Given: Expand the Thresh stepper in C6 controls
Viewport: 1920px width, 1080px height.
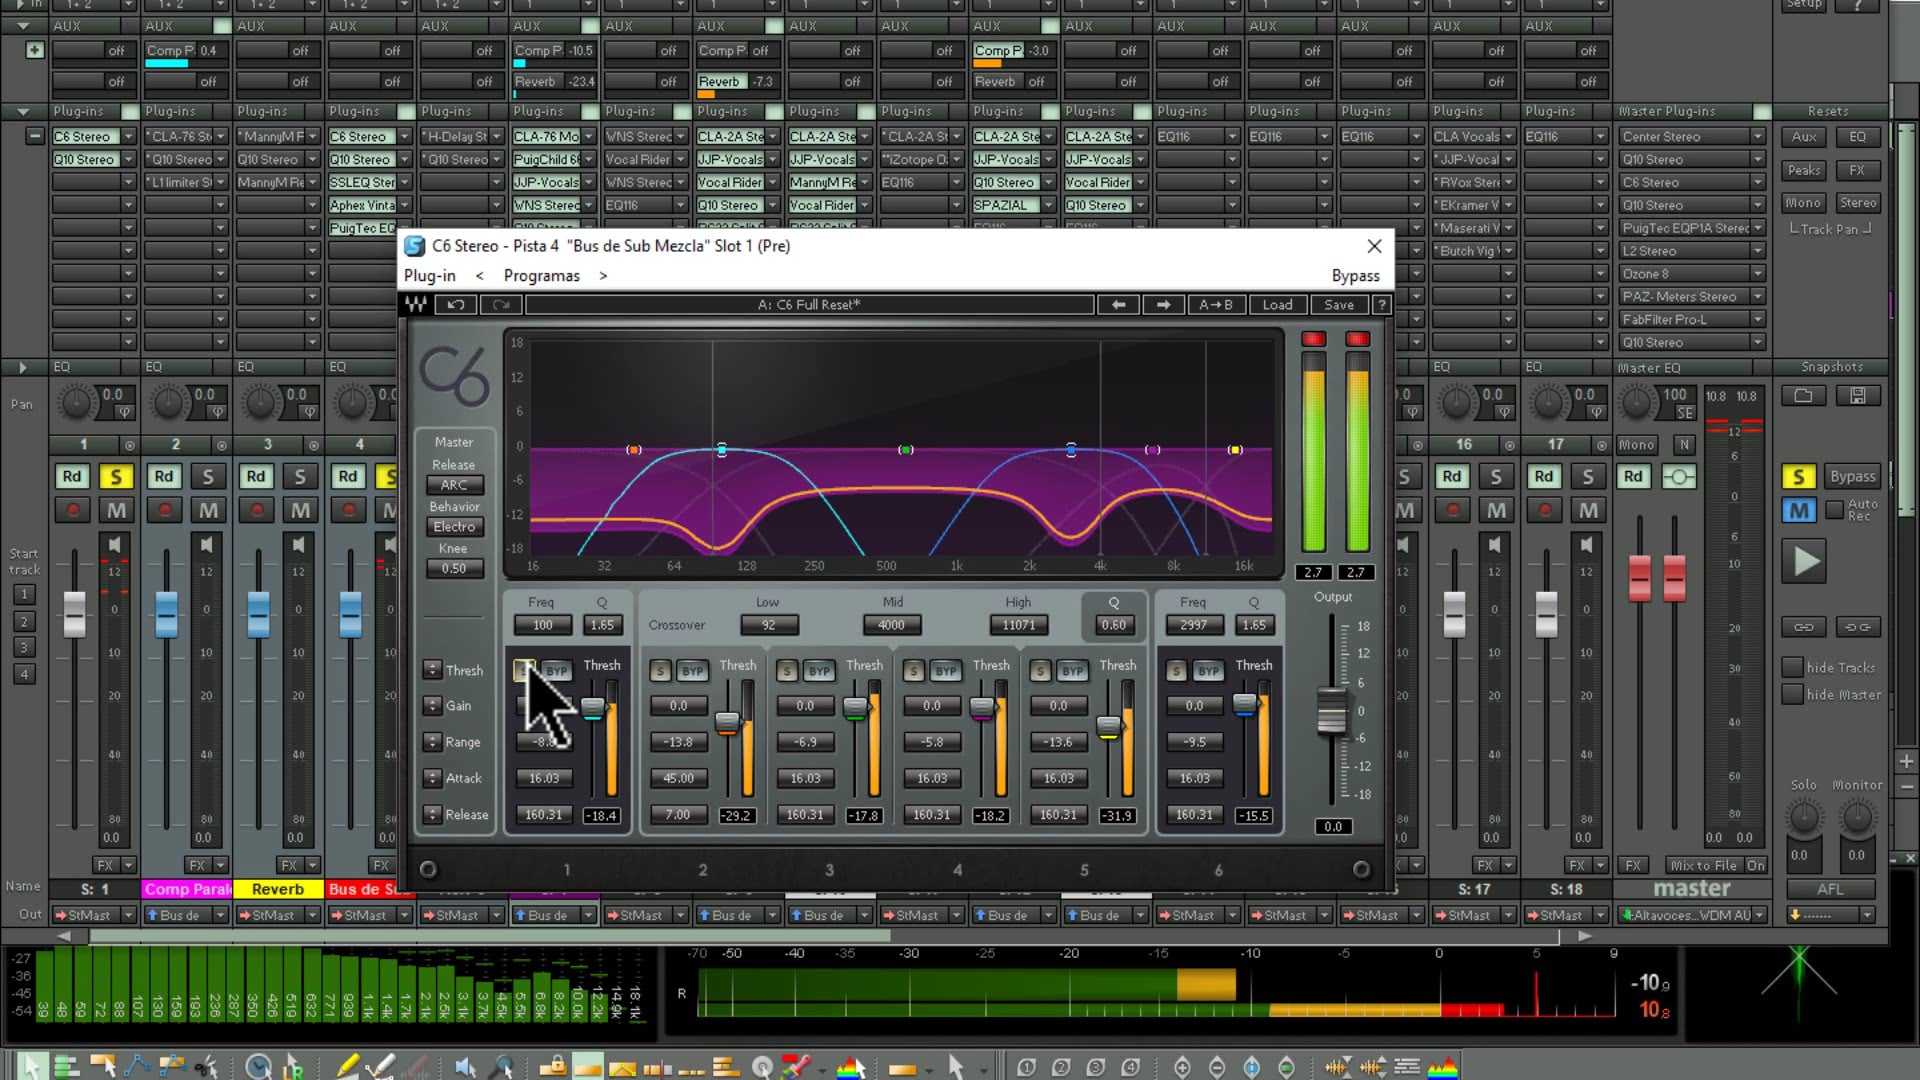Looking at the screenshot, I should (x=431, y=670).
